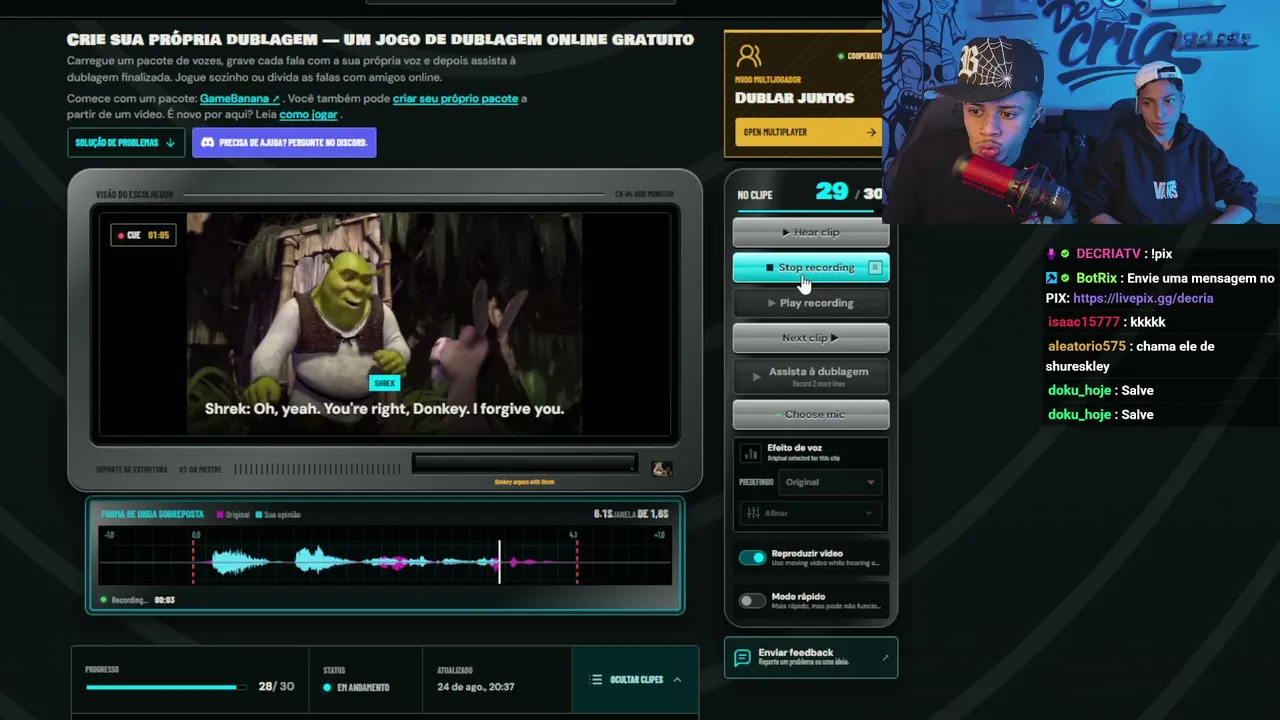
Task: Click the Discord logo icon
Action: coord(208,143)
